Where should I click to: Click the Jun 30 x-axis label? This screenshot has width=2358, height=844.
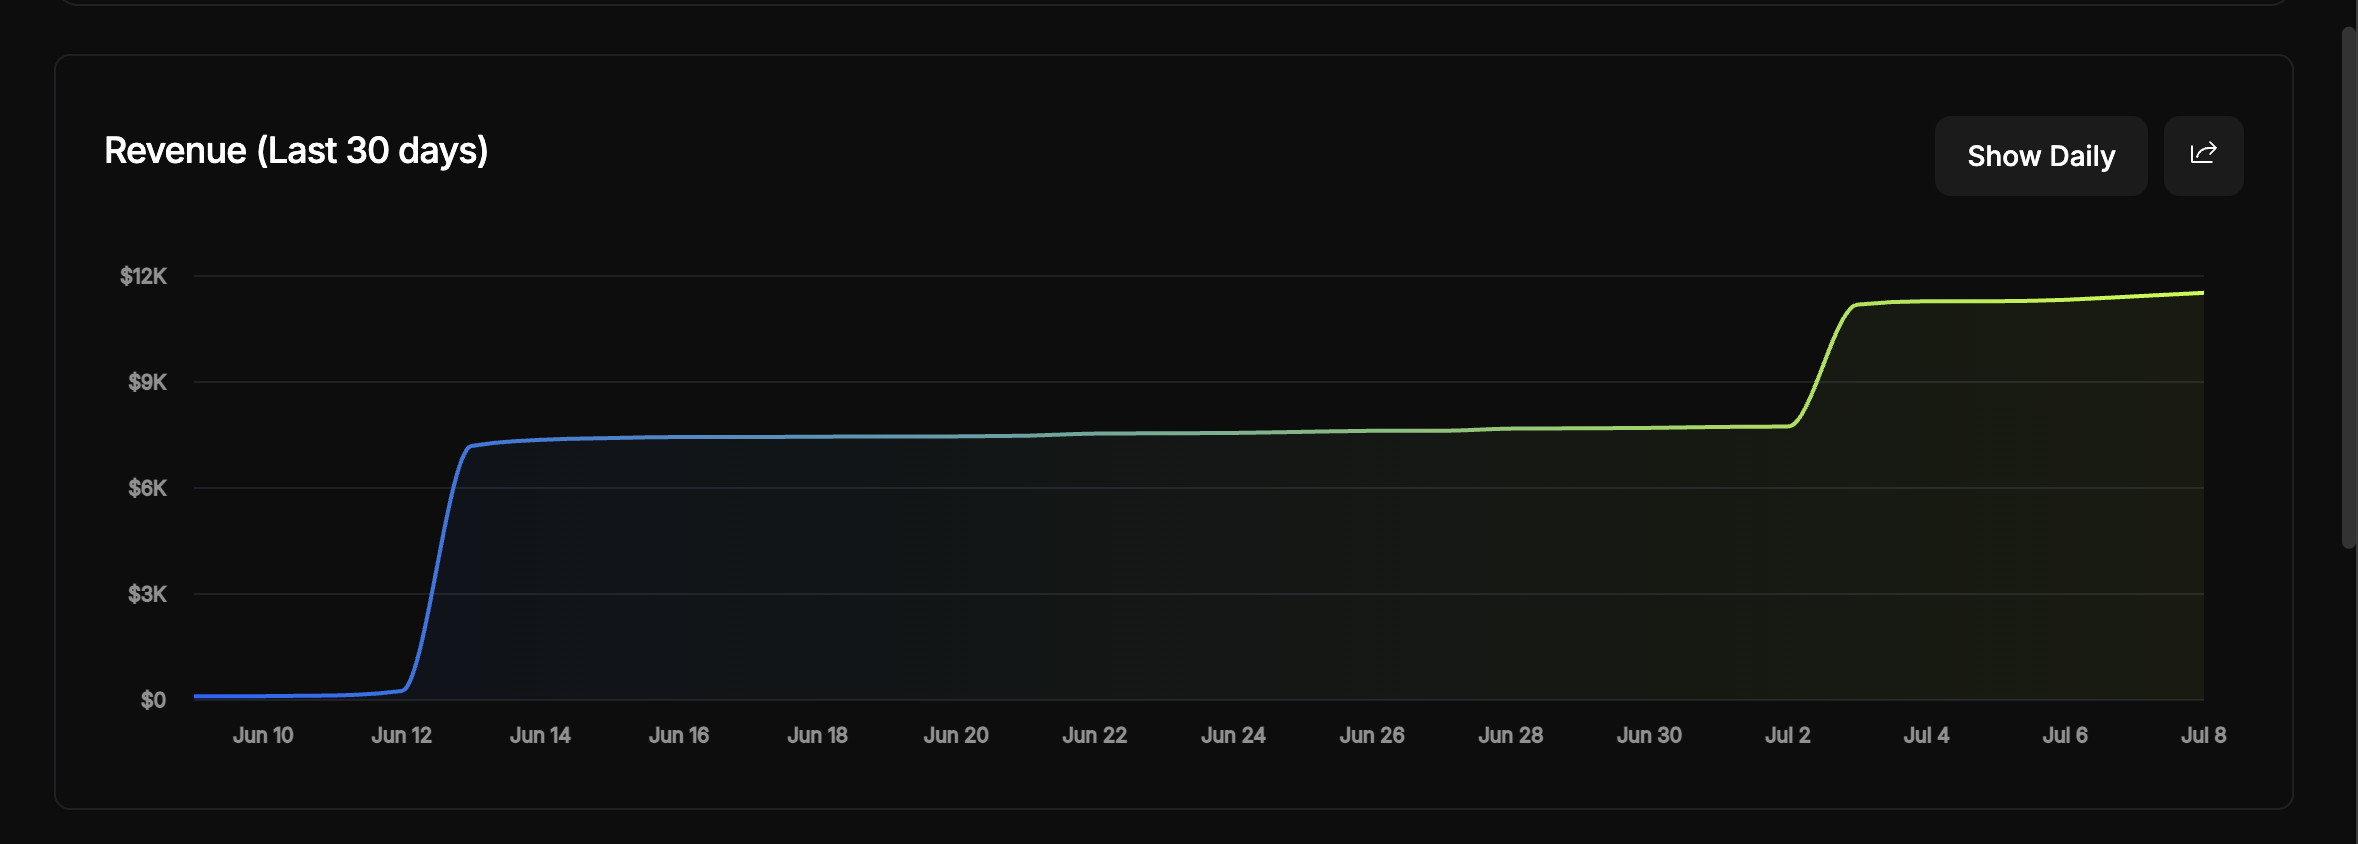1649,735
